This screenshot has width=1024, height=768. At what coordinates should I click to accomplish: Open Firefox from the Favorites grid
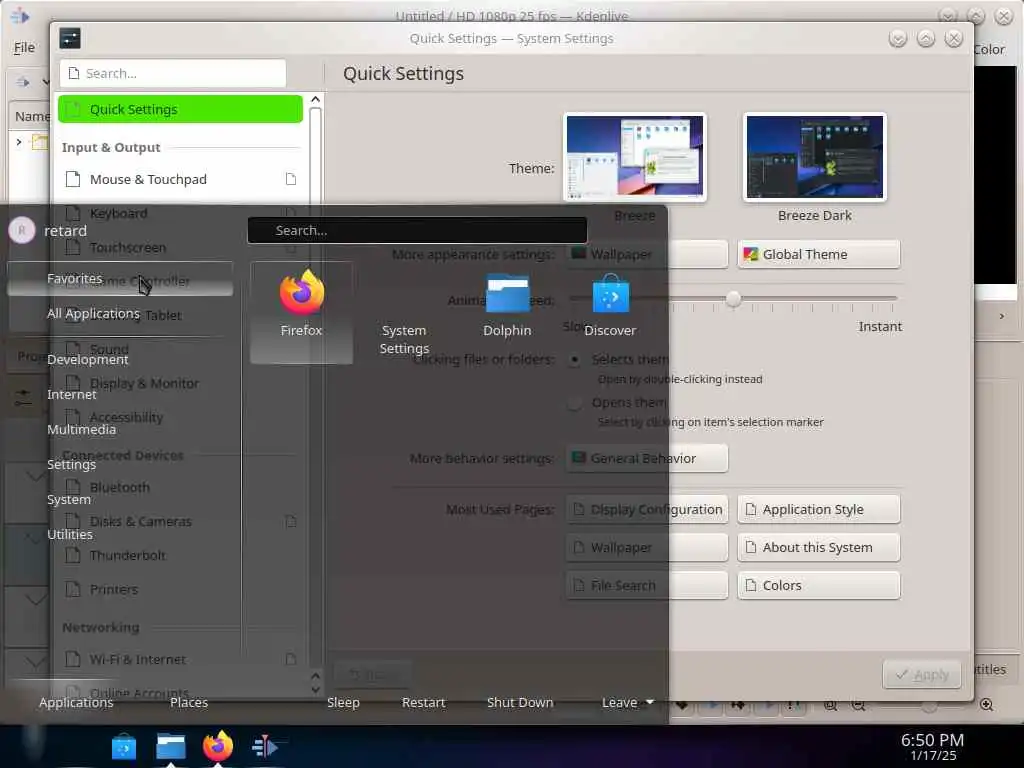pos(301,312)
